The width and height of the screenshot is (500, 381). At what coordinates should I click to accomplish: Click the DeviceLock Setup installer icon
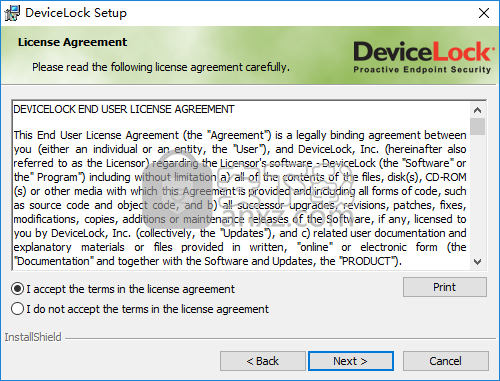coord(12,13)
